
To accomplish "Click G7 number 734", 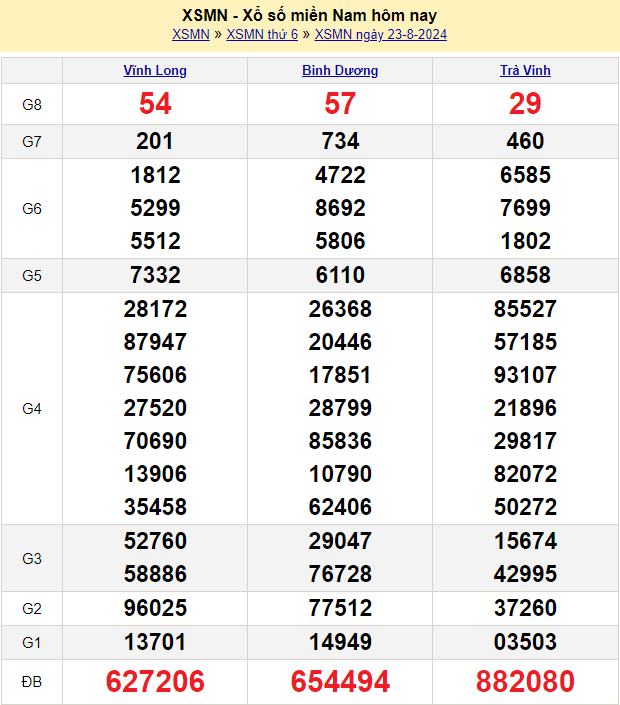I will point(340,141).
